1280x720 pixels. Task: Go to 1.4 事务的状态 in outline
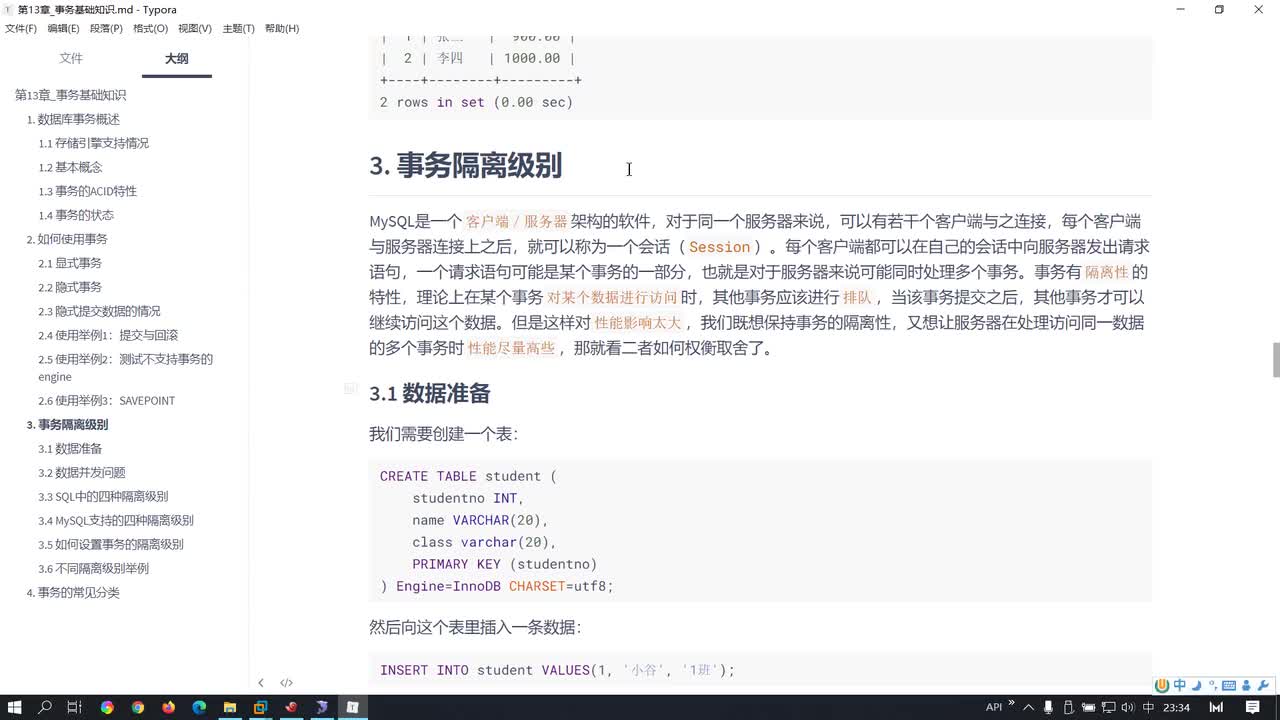click(76, 215)
